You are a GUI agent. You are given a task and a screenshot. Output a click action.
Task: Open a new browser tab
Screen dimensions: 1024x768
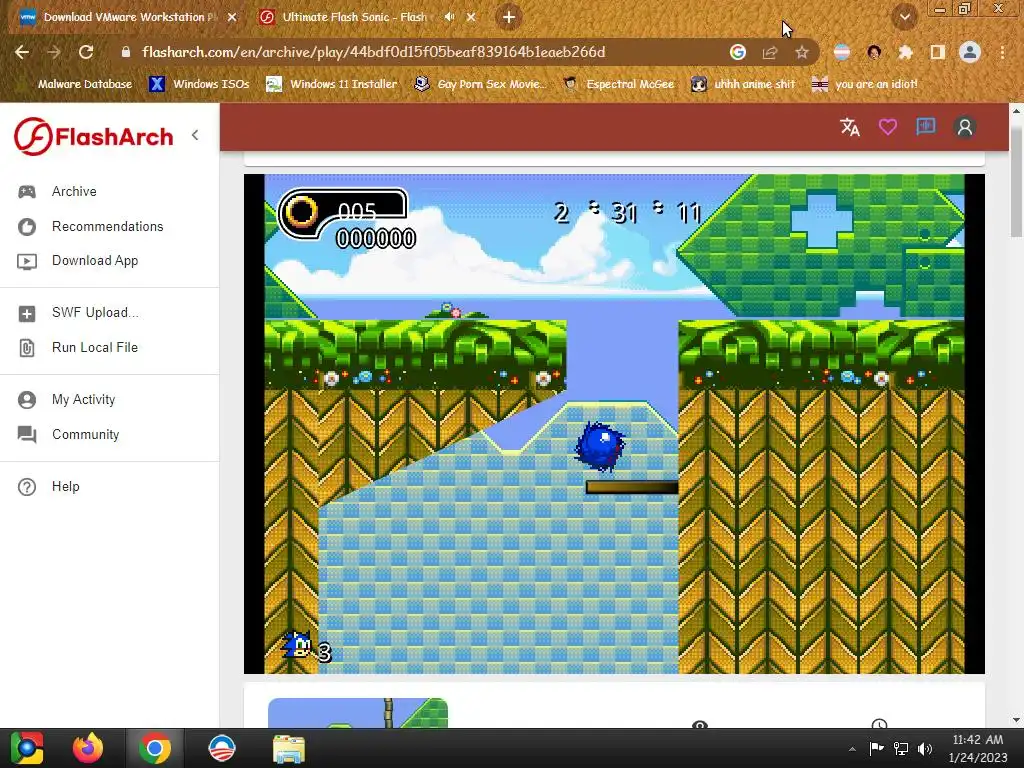[x=509, y=18]
